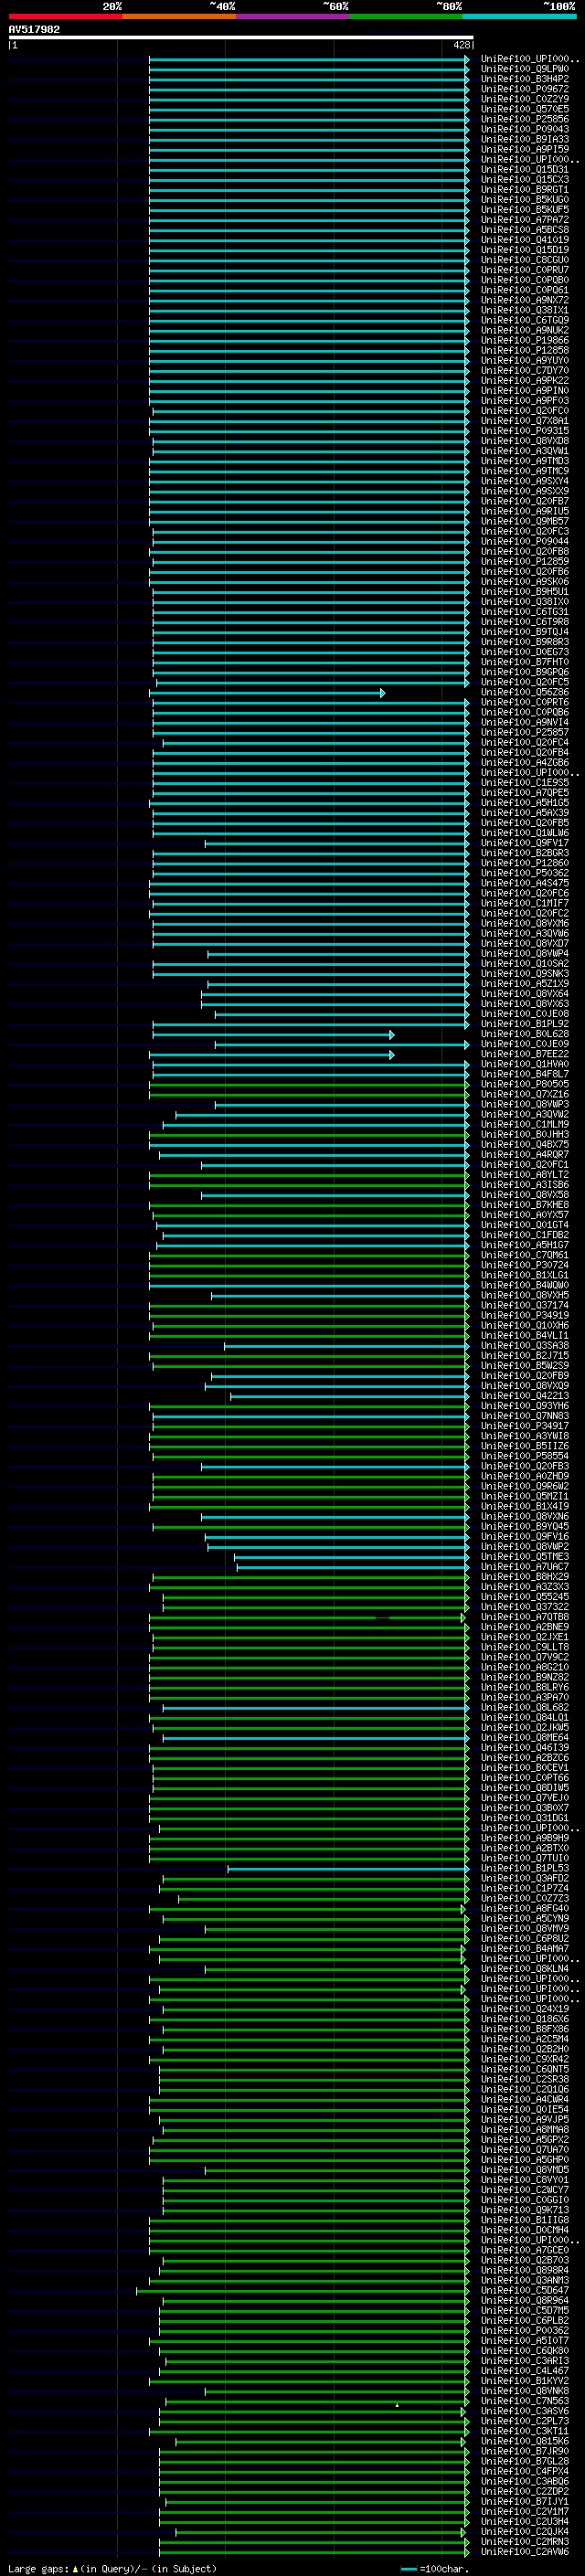The image size is (585, 2576).
Task: Select hit label UniRef100_Q41019
Action: (525, 240)
